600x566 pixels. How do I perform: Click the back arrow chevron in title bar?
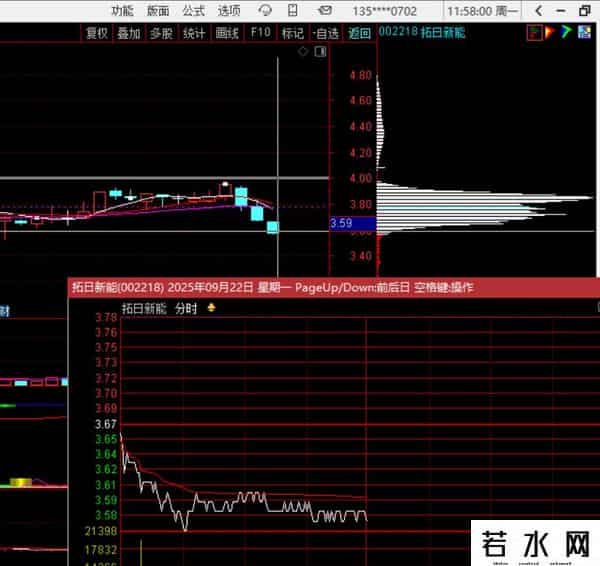539,11
